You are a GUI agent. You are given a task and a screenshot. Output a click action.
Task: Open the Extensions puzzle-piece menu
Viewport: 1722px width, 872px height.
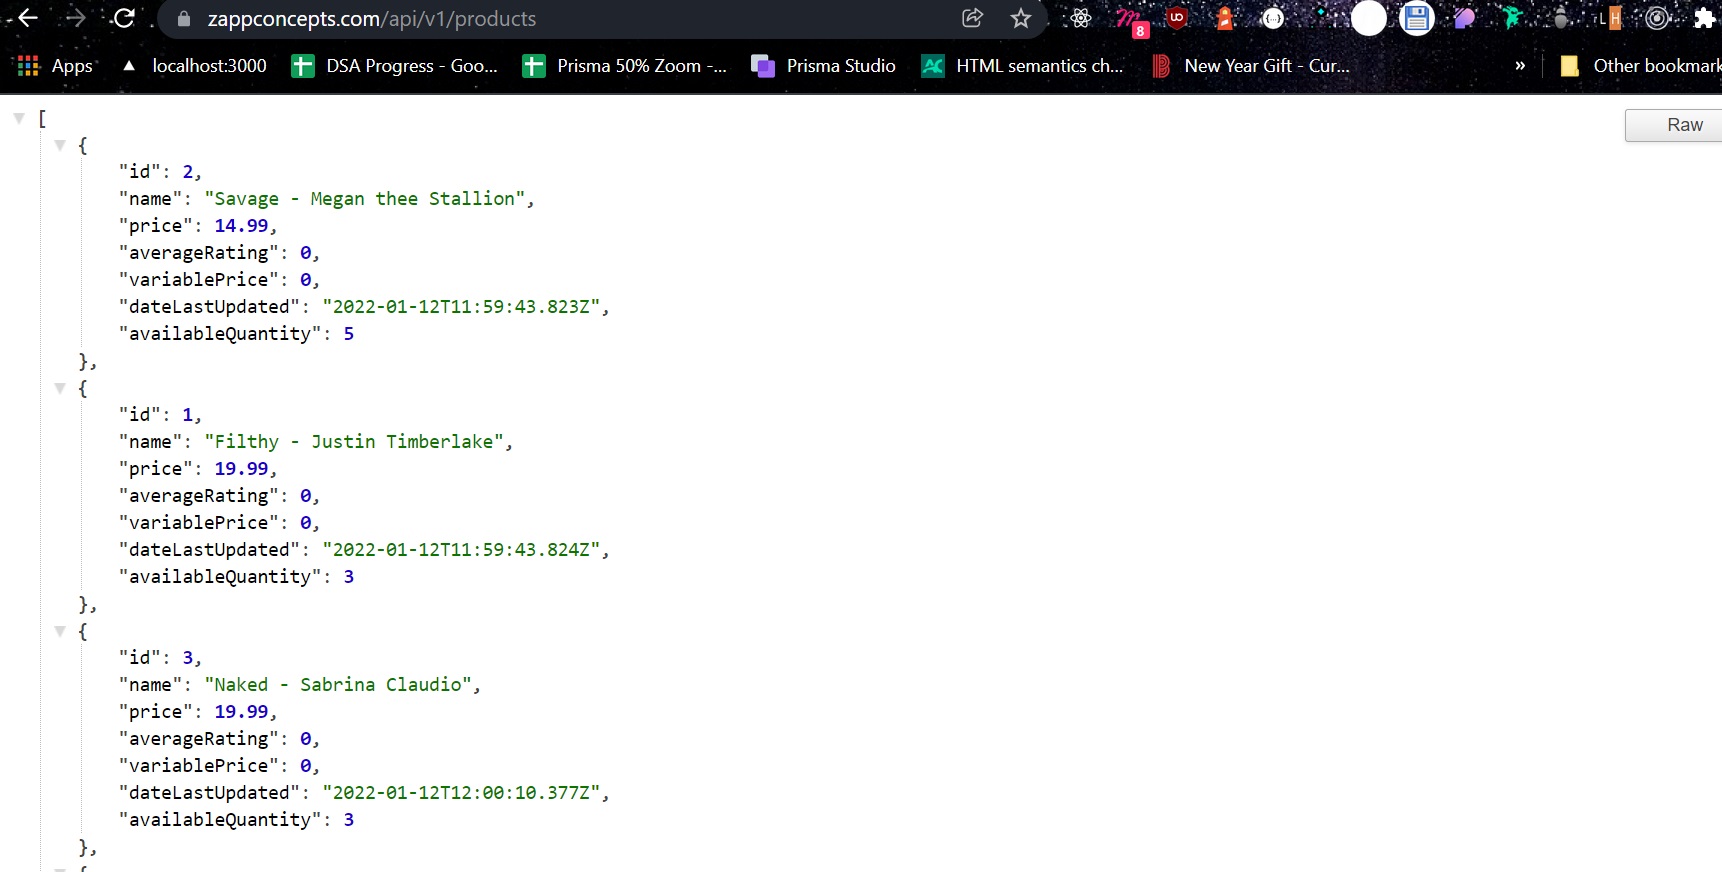[x=1705, y=18]
